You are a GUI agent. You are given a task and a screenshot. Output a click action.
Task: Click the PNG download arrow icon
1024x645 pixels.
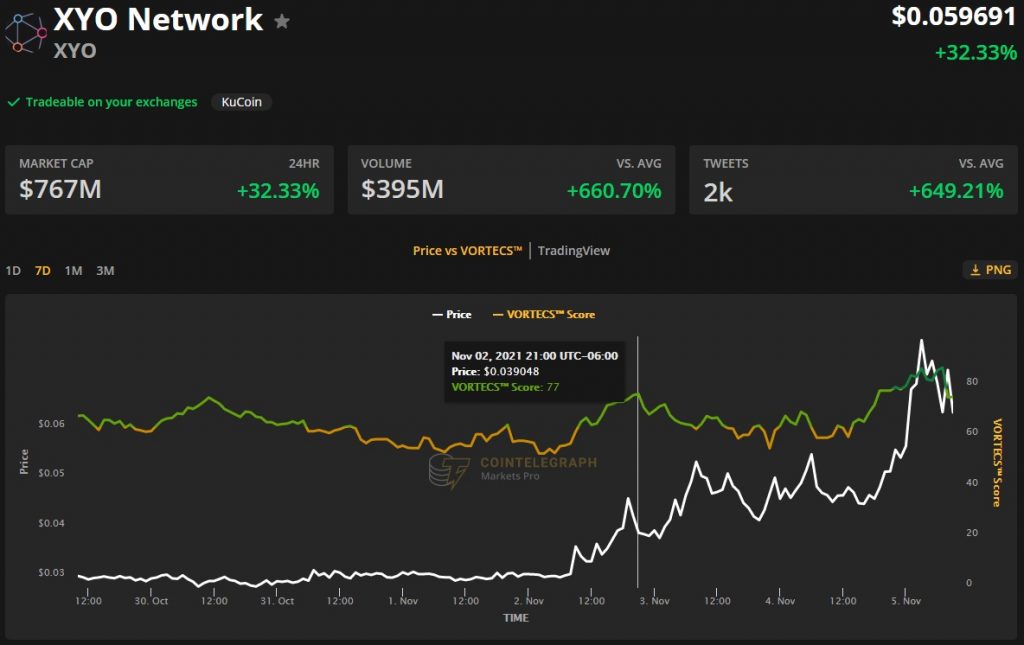[x=975, y=270]
